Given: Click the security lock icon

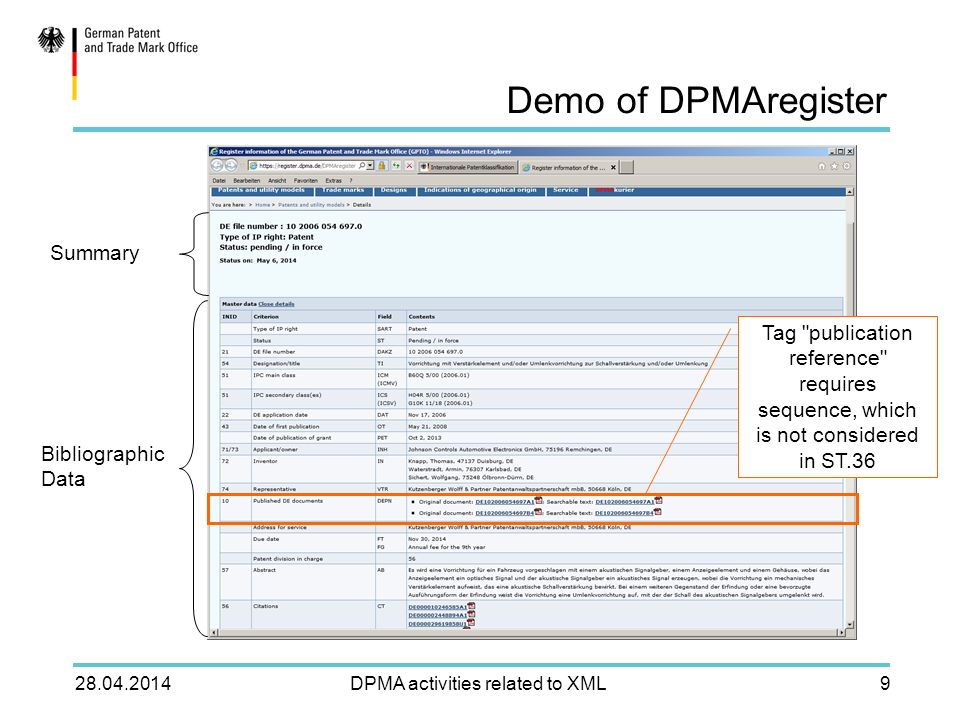Looking at the screenshot, I should click(x=381, y=165).
